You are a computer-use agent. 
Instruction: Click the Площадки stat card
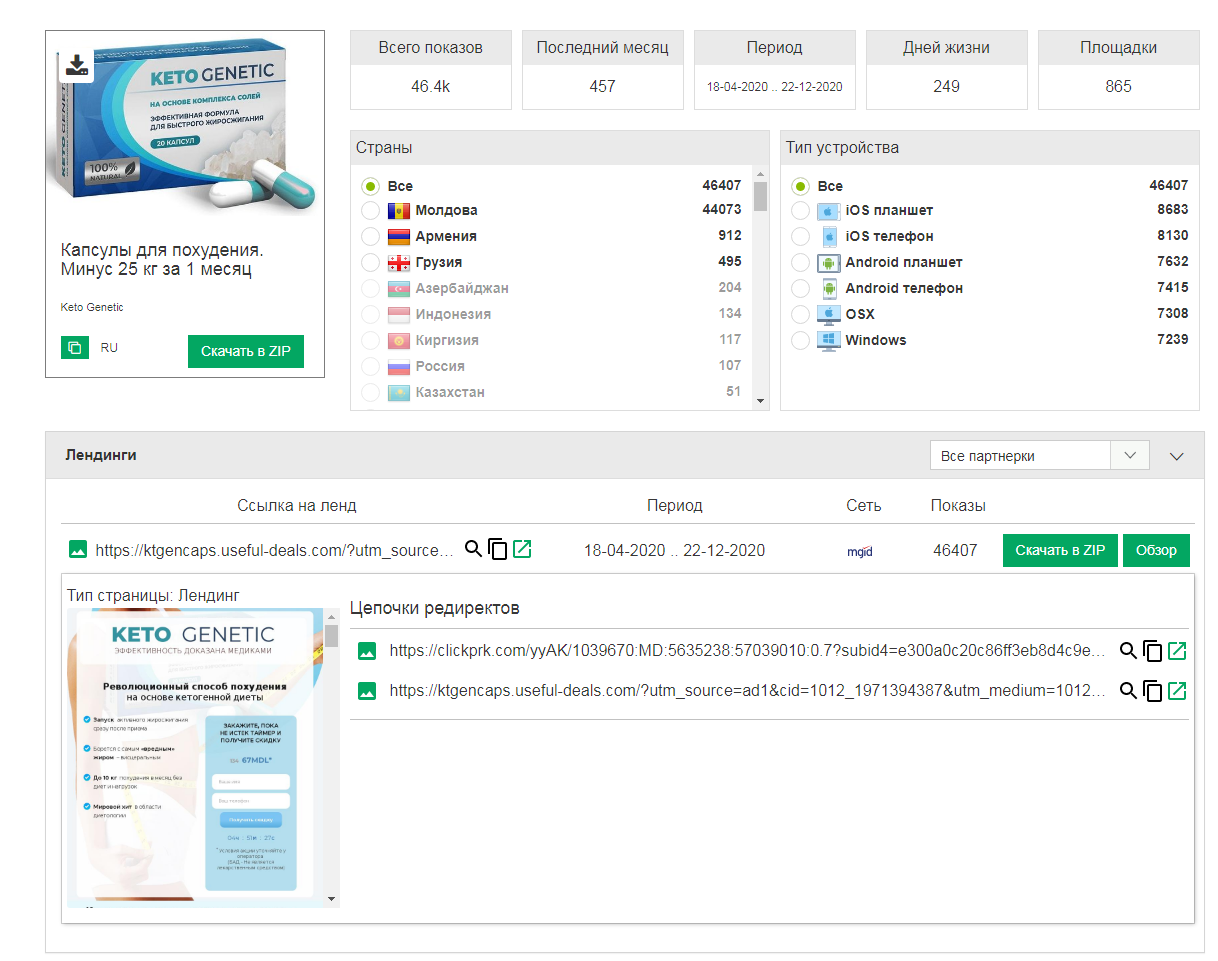1119,69
